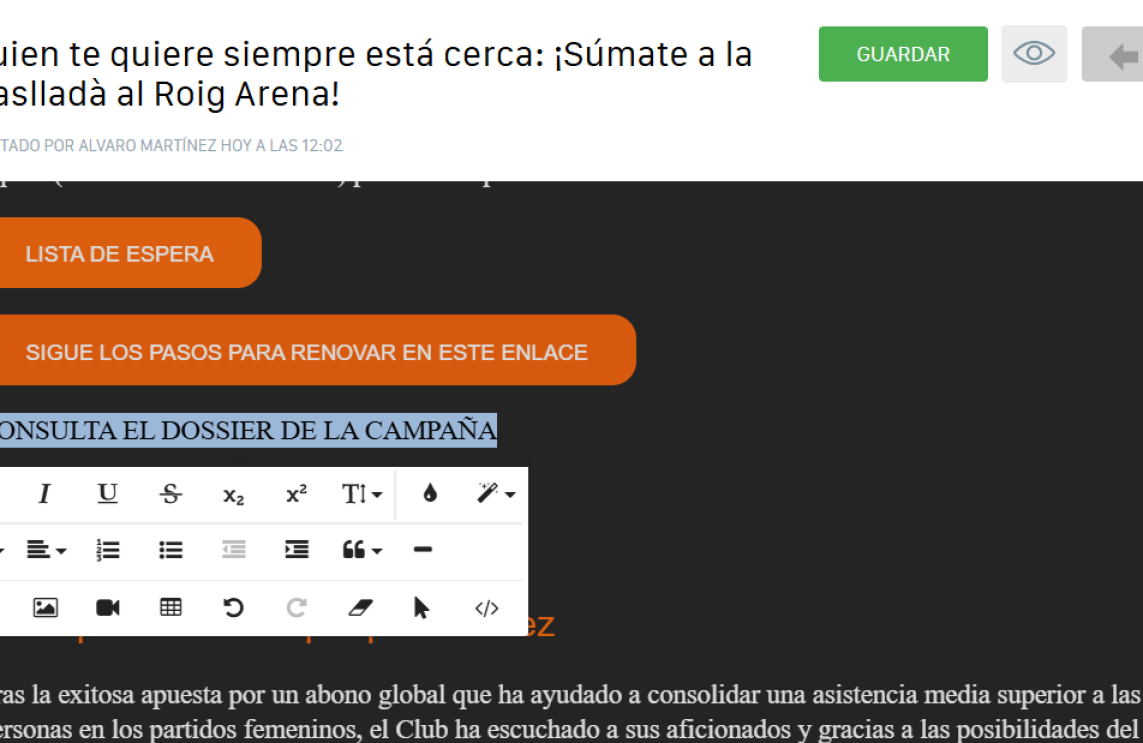Switch to HTML code view
This screenshot has width=1143, height=743.
click(486, 608)
